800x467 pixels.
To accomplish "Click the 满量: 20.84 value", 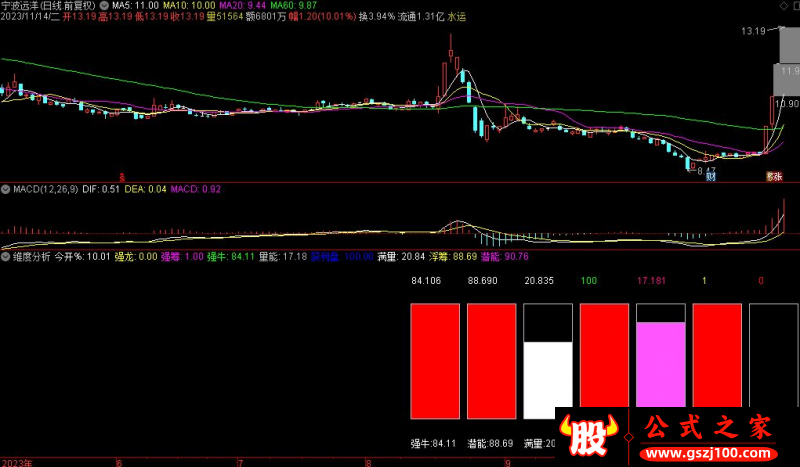I will (x=401, y=257).
